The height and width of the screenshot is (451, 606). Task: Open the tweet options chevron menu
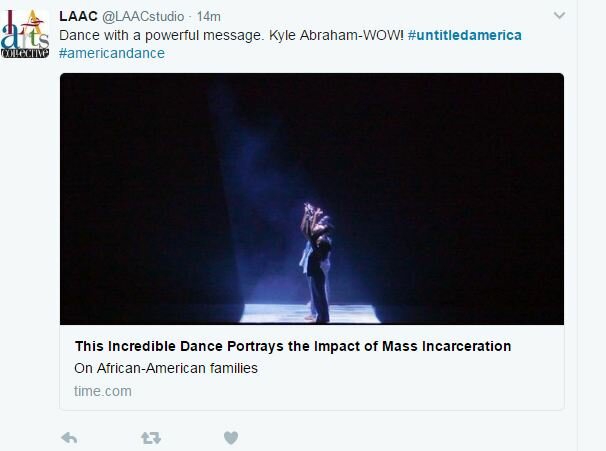click(559, 15)
